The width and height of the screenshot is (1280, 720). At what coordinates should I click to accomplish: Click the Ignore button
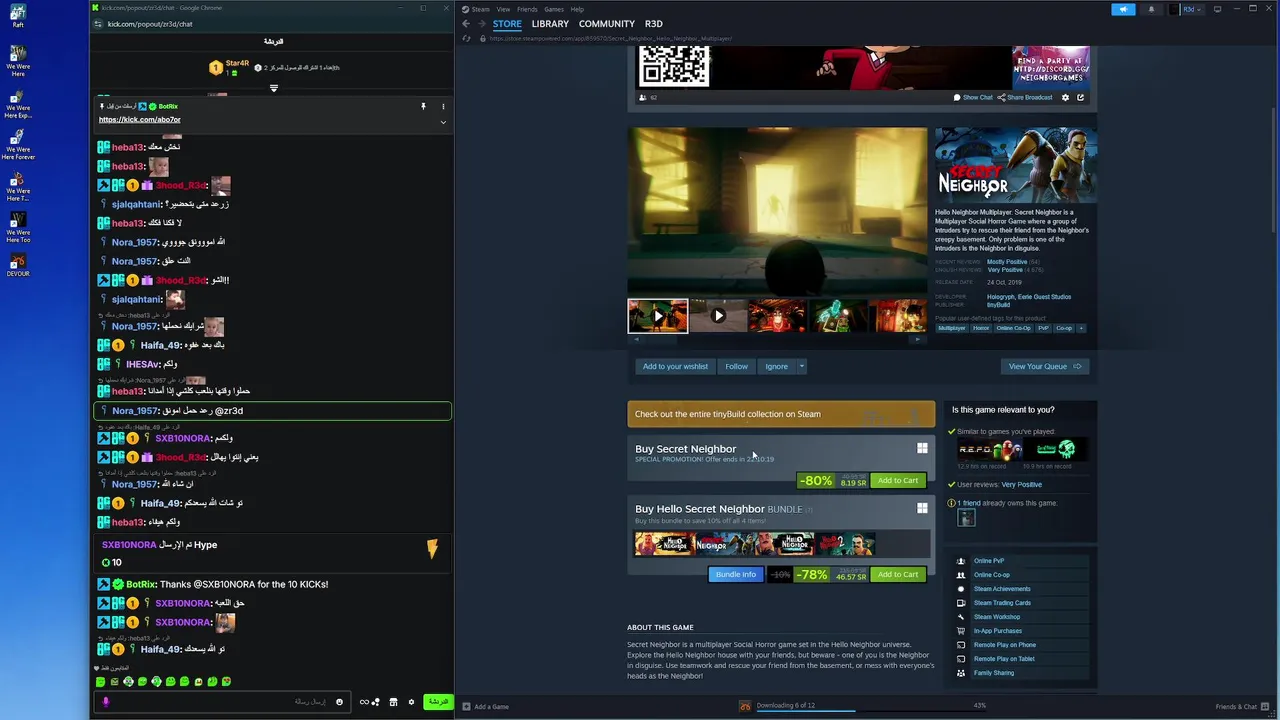(x=776, y=367)
